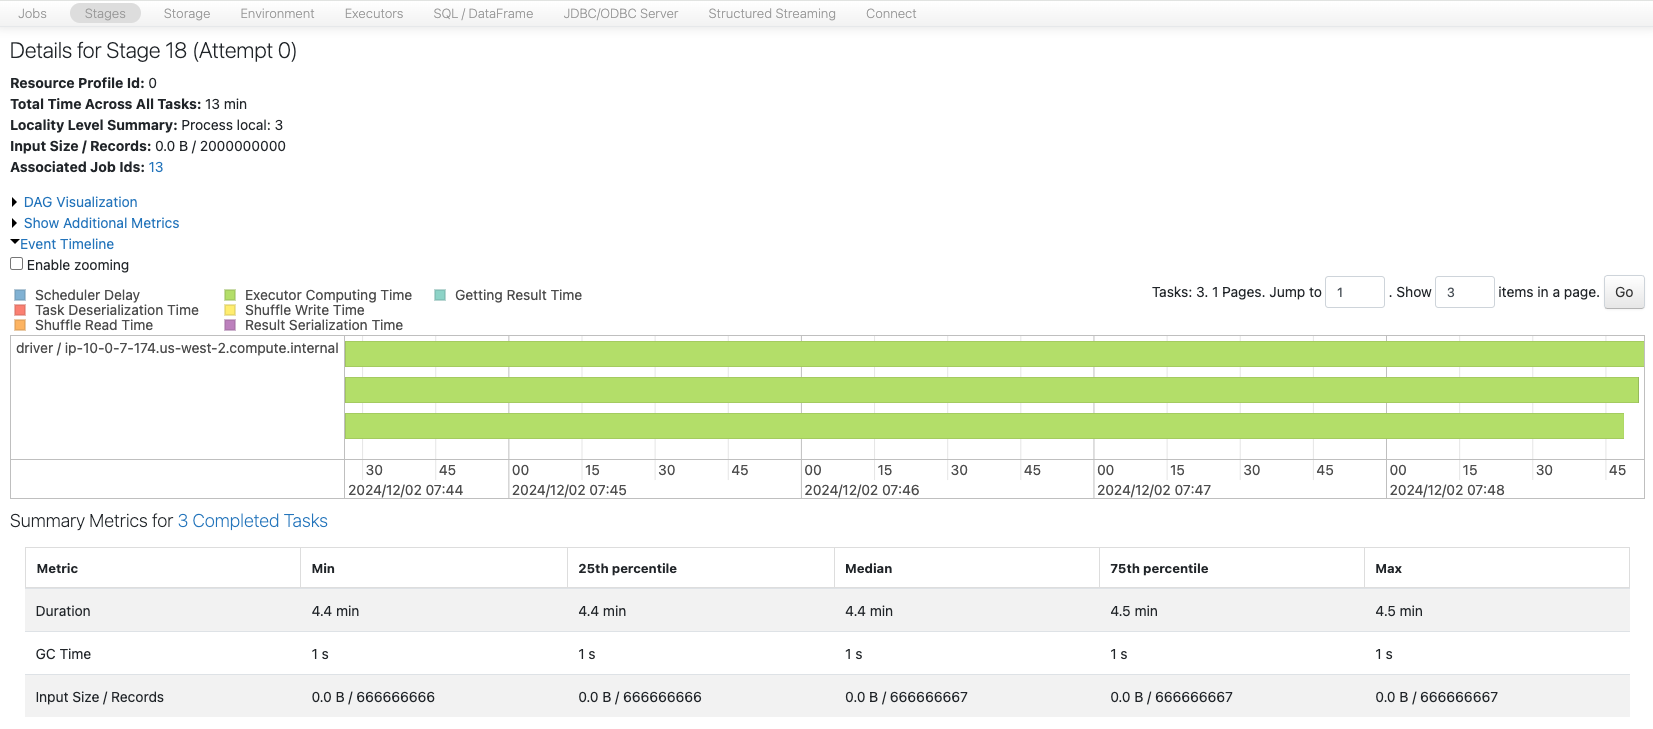Click the Shuffle Write Time yellow swatch

230,310
